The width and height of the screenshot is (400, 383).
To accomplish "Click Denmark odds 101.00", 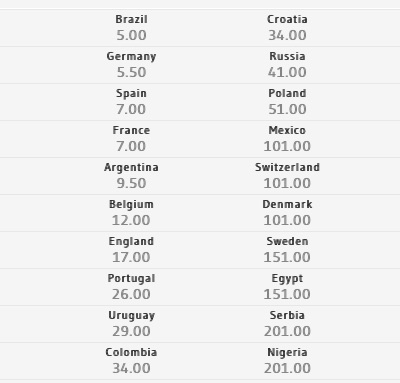I will click(287, 213).
